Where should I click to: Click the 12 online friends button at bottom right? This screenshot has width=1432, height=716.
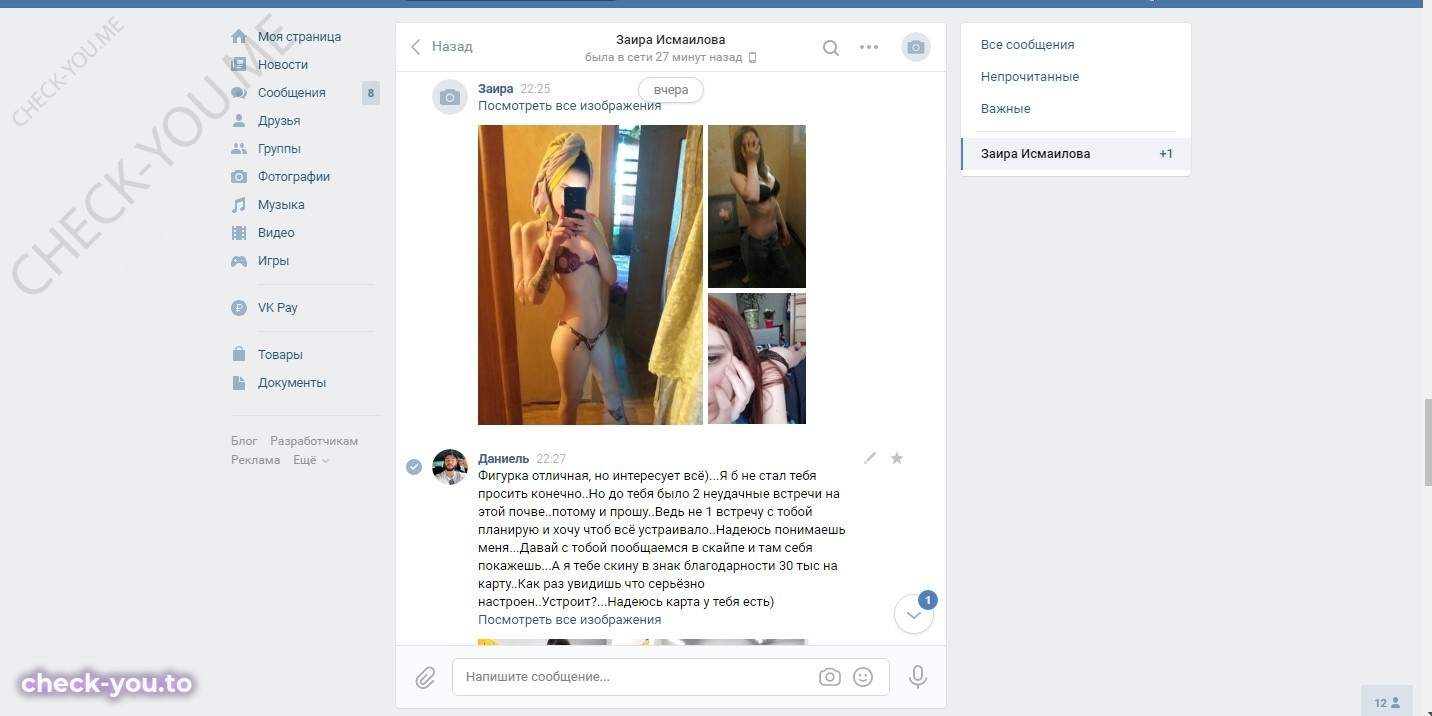pyautogui.click(x=1387, y=702)
